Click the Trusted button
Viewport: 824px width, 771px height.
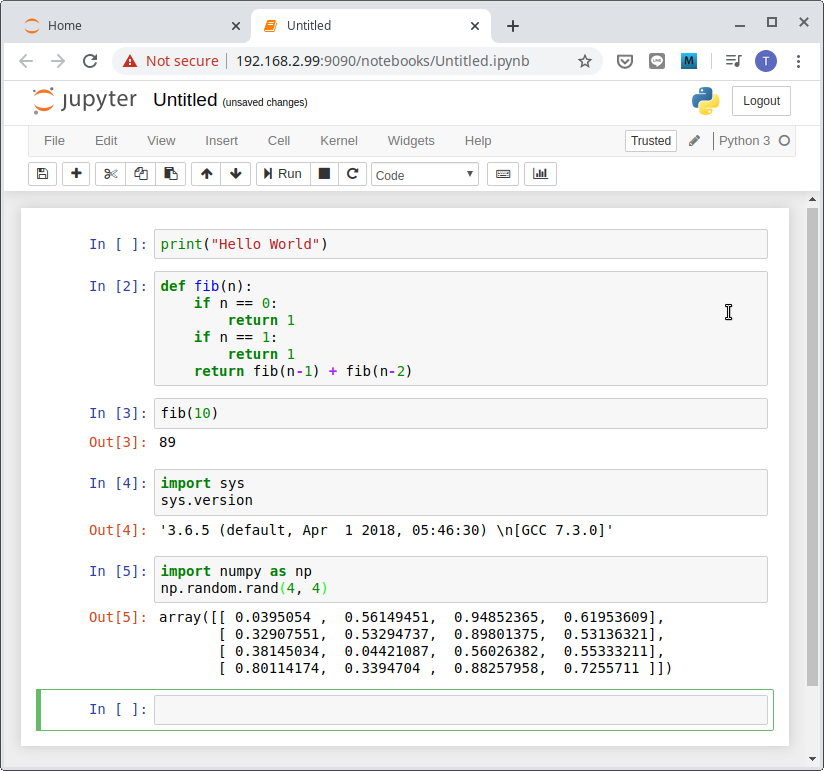click(651, 141)
